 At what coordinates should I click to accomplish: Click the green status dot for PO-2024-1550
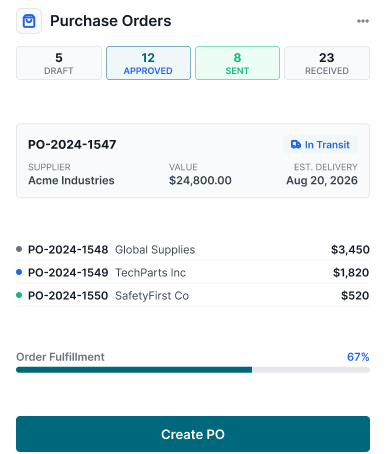[x=19, y=295]
